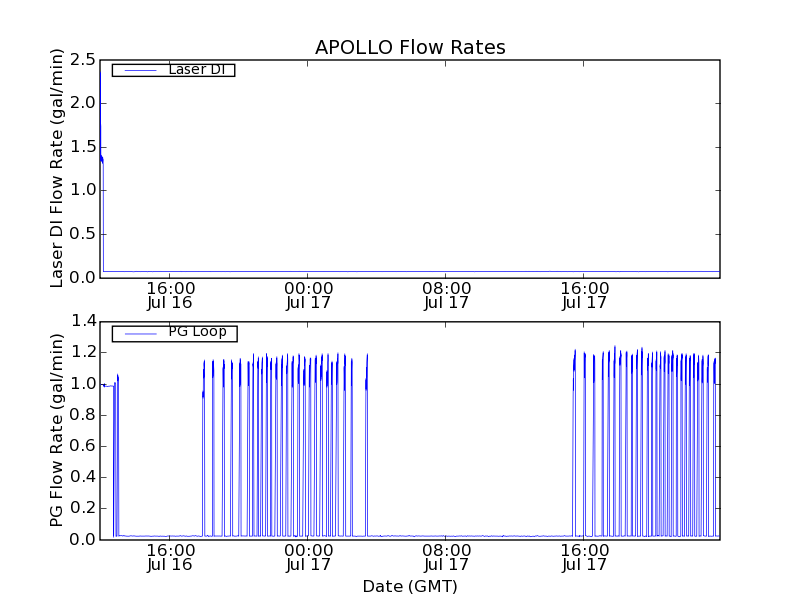
Task: Click the Laser DI Flow Rate y-axis label
Action: (57, 168)
